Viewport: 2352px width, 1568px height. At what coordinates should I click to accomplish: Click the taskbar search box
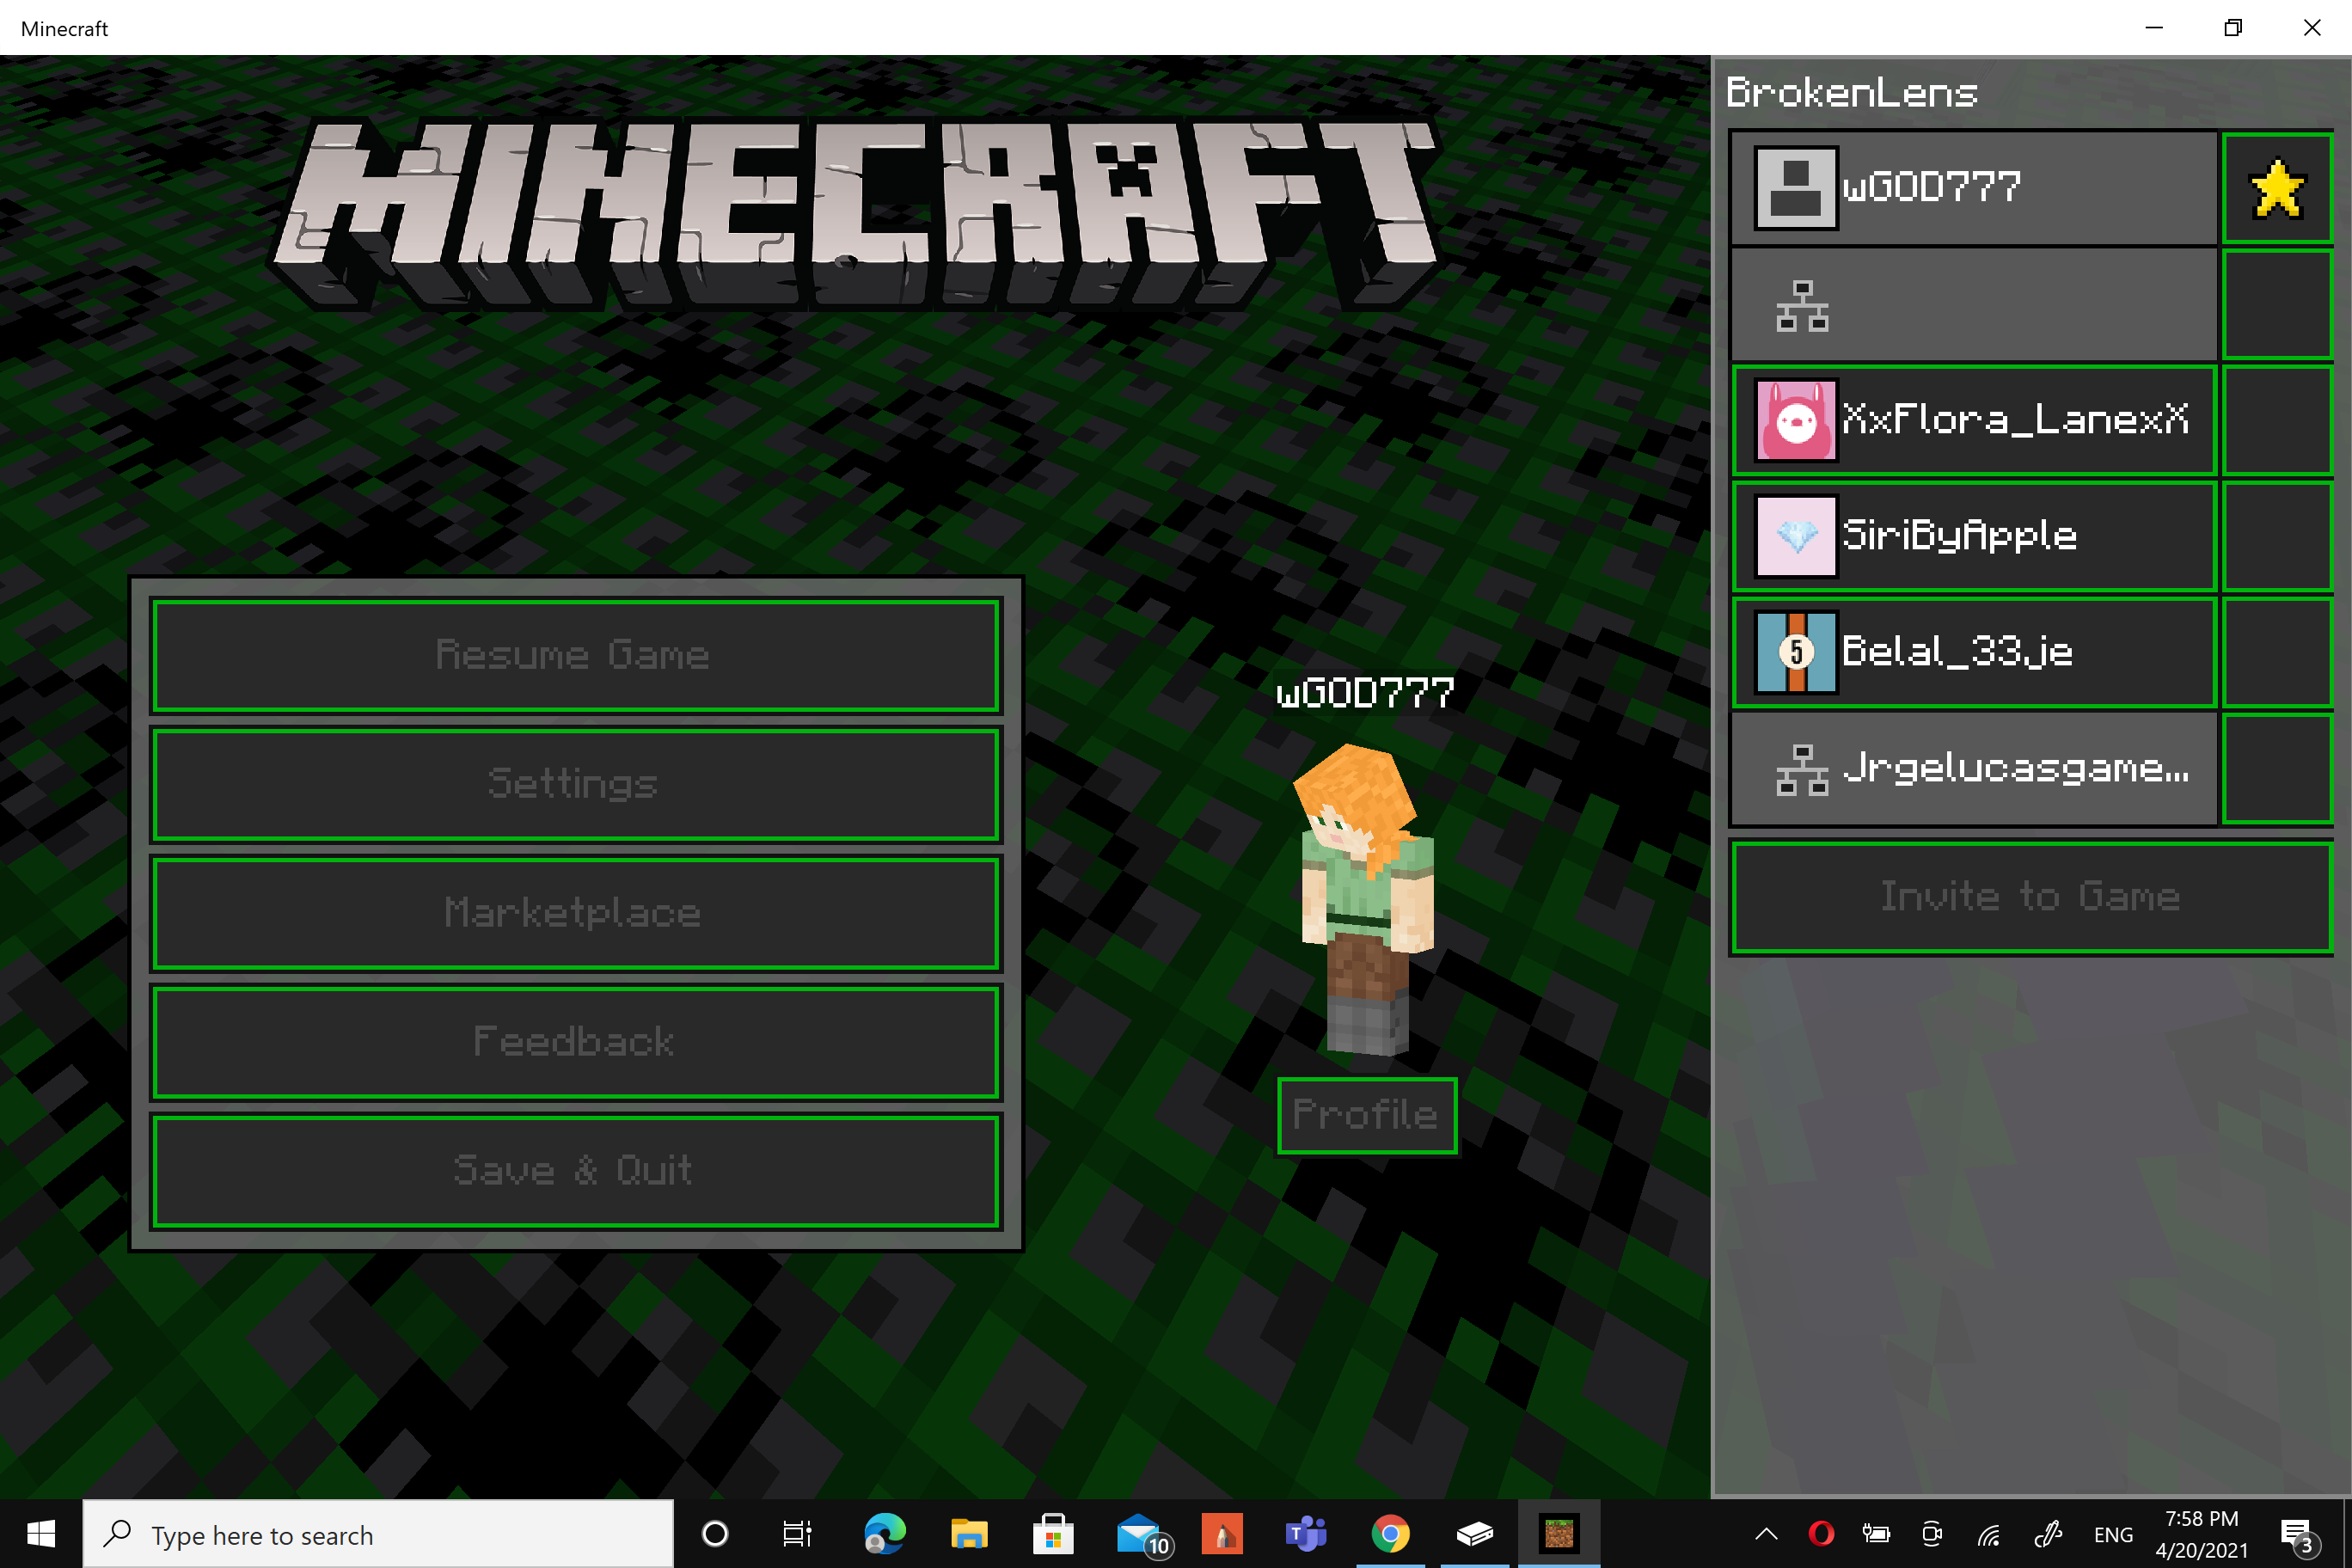point(378,1534)
